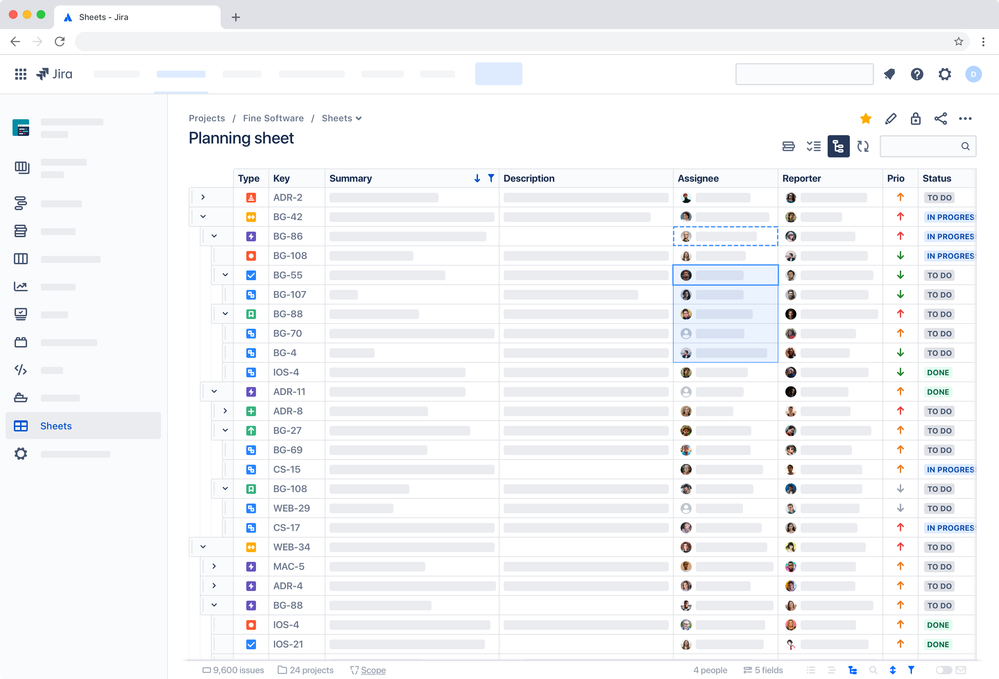999x679 pixels.
Task: Click the browser reload button
Action: (60, 41)
